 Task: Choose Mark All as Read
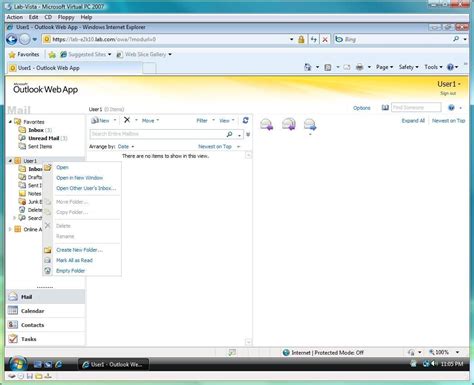74,260
